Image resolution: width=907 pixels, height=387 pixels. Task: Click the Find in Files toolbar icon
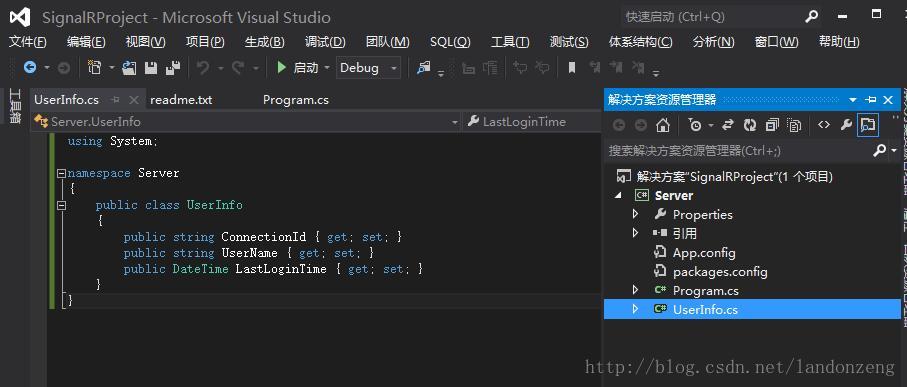pos(424,68)
